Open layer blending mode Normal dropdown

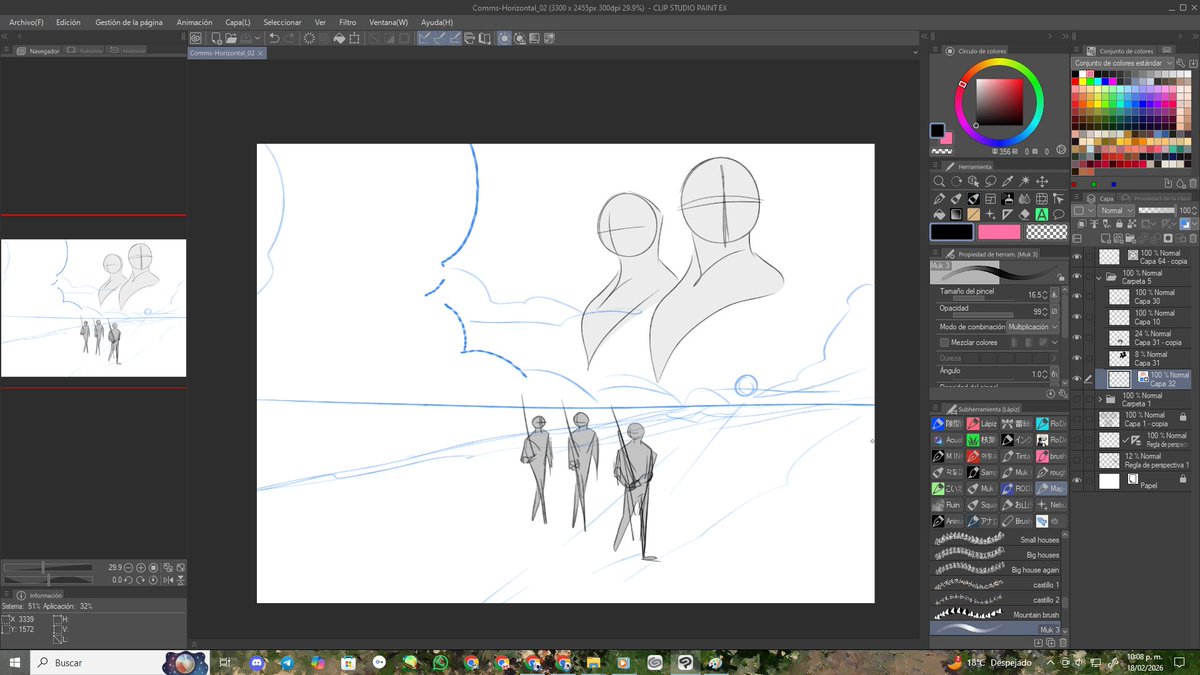[x=1115, y=211]
